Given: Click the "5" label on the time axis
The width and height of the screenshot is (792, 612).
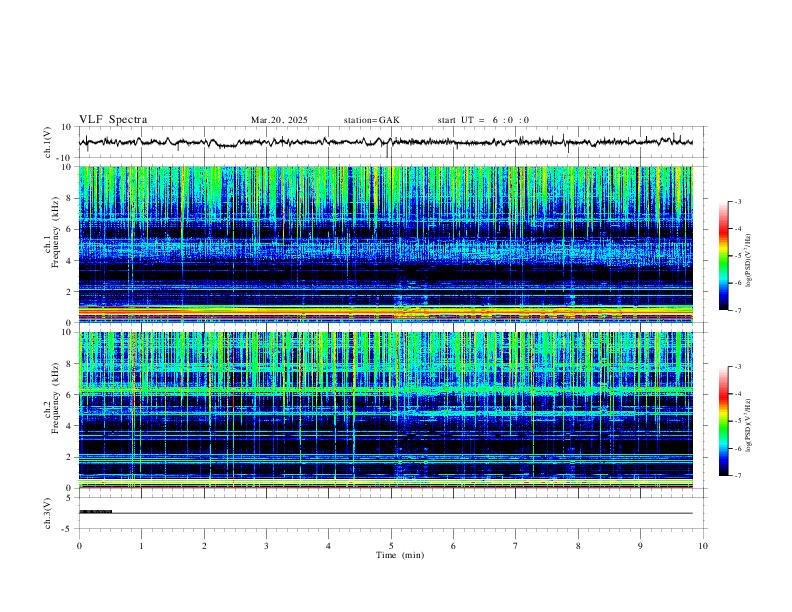Looking at the screenshot, I should click(x=391, y=546).
